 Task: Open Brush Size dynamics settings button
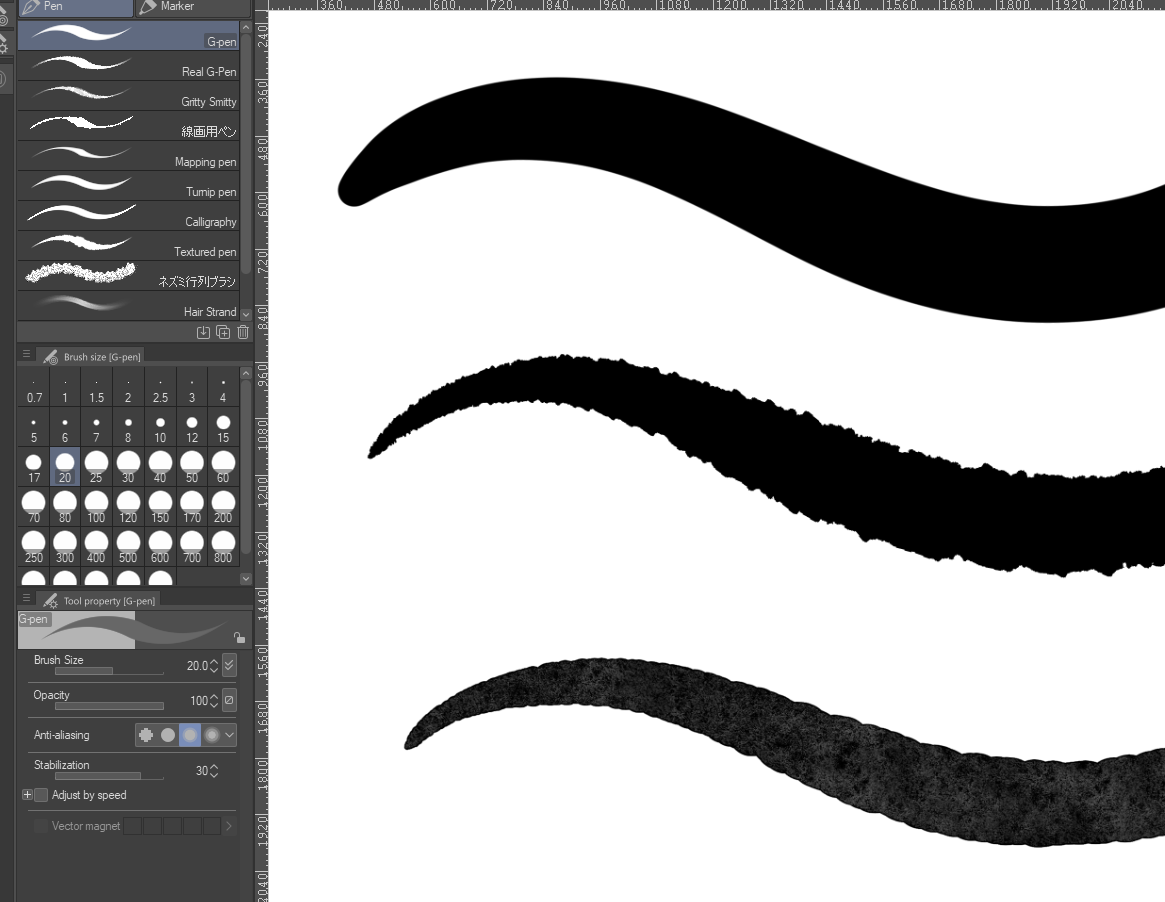click(229, 665)
